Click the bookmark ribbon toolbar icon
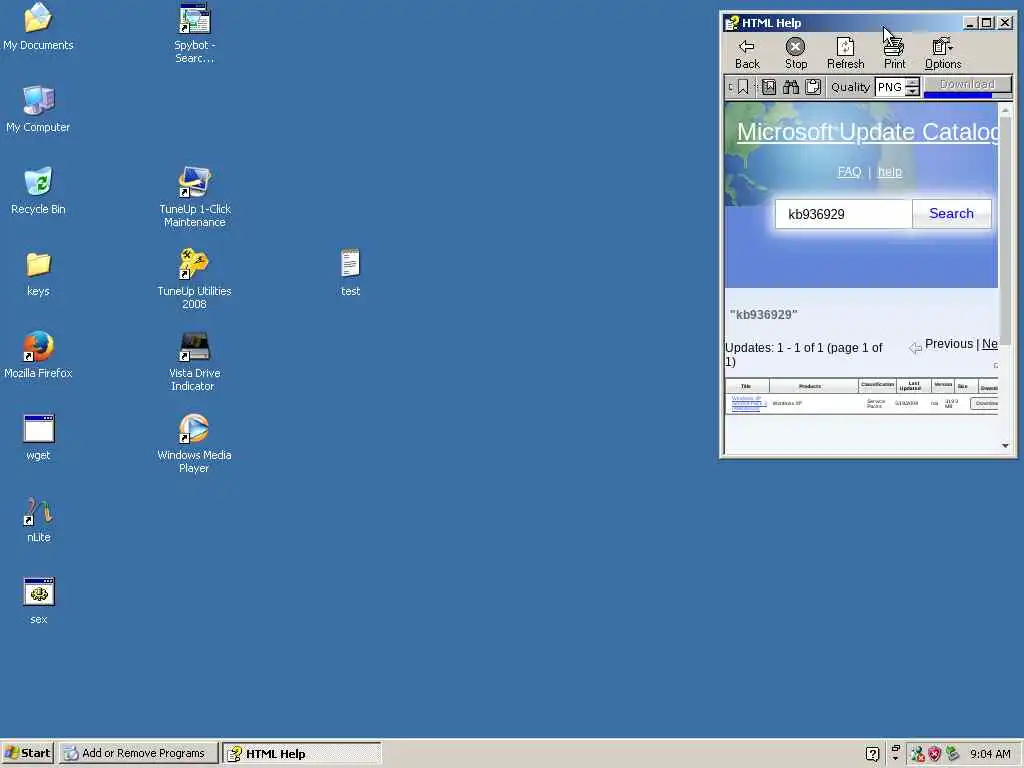 tap(743, 87)
